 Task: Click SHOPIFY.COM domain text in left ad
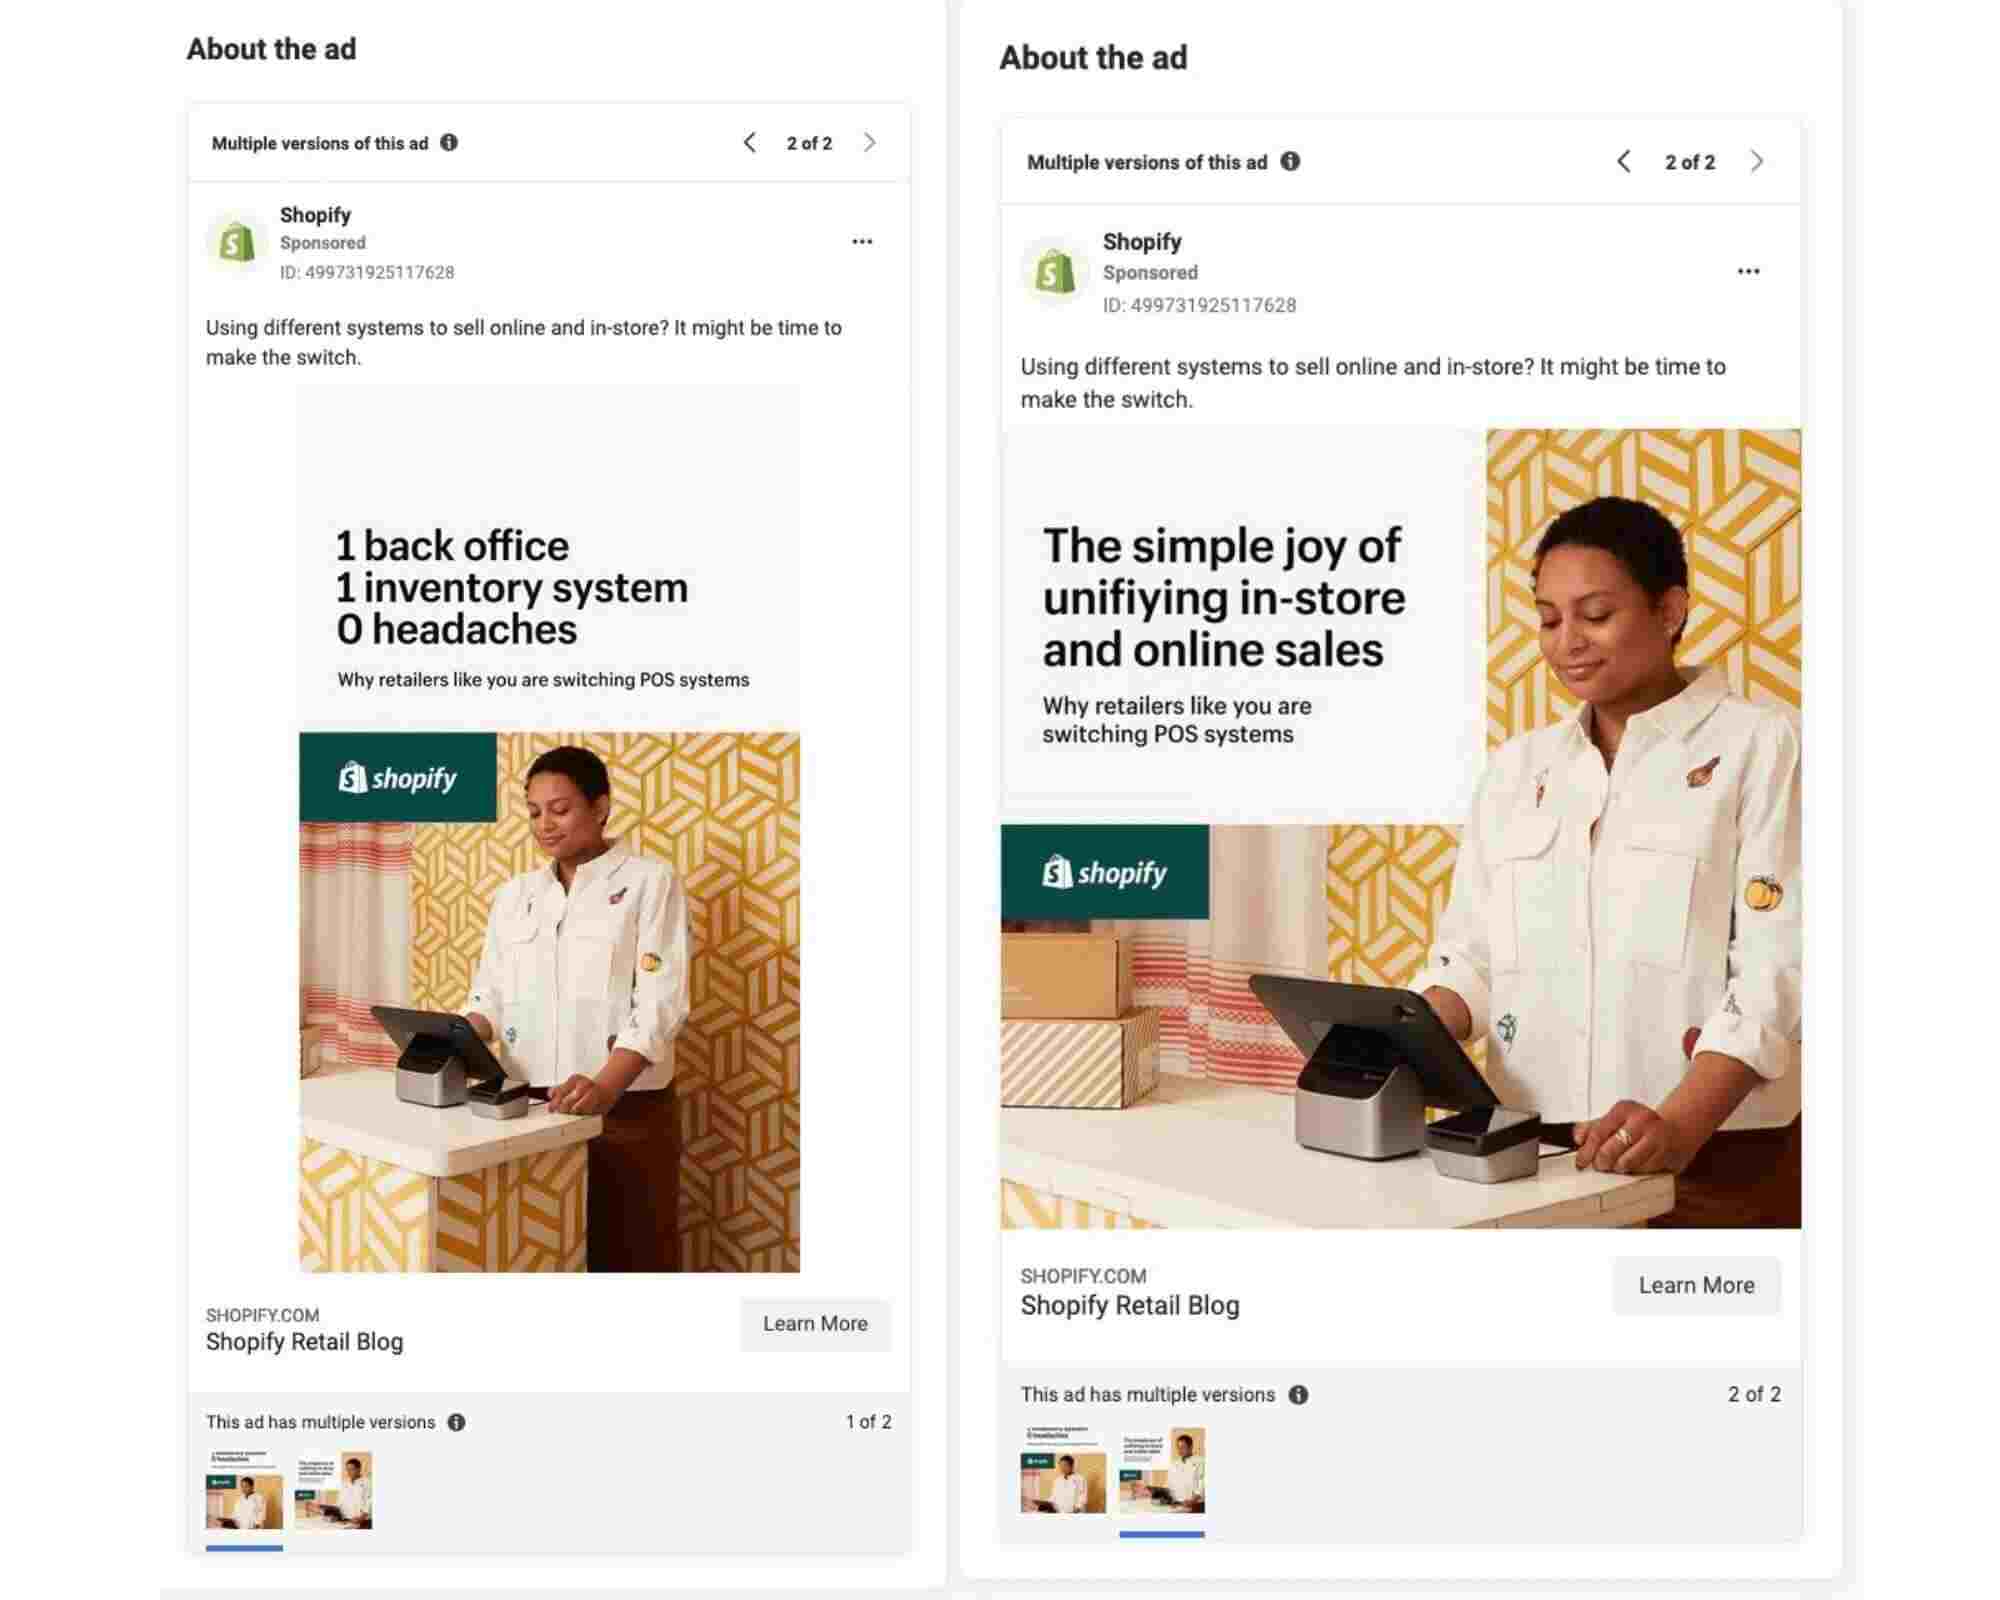click(x=262, y=1315)
